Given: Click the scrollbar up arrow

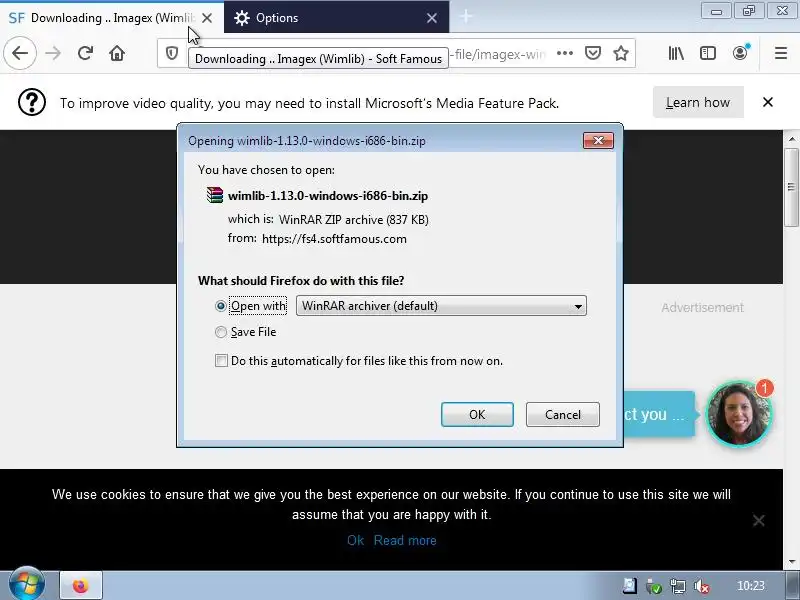Looking at the screenshot, I should [791, 139].
